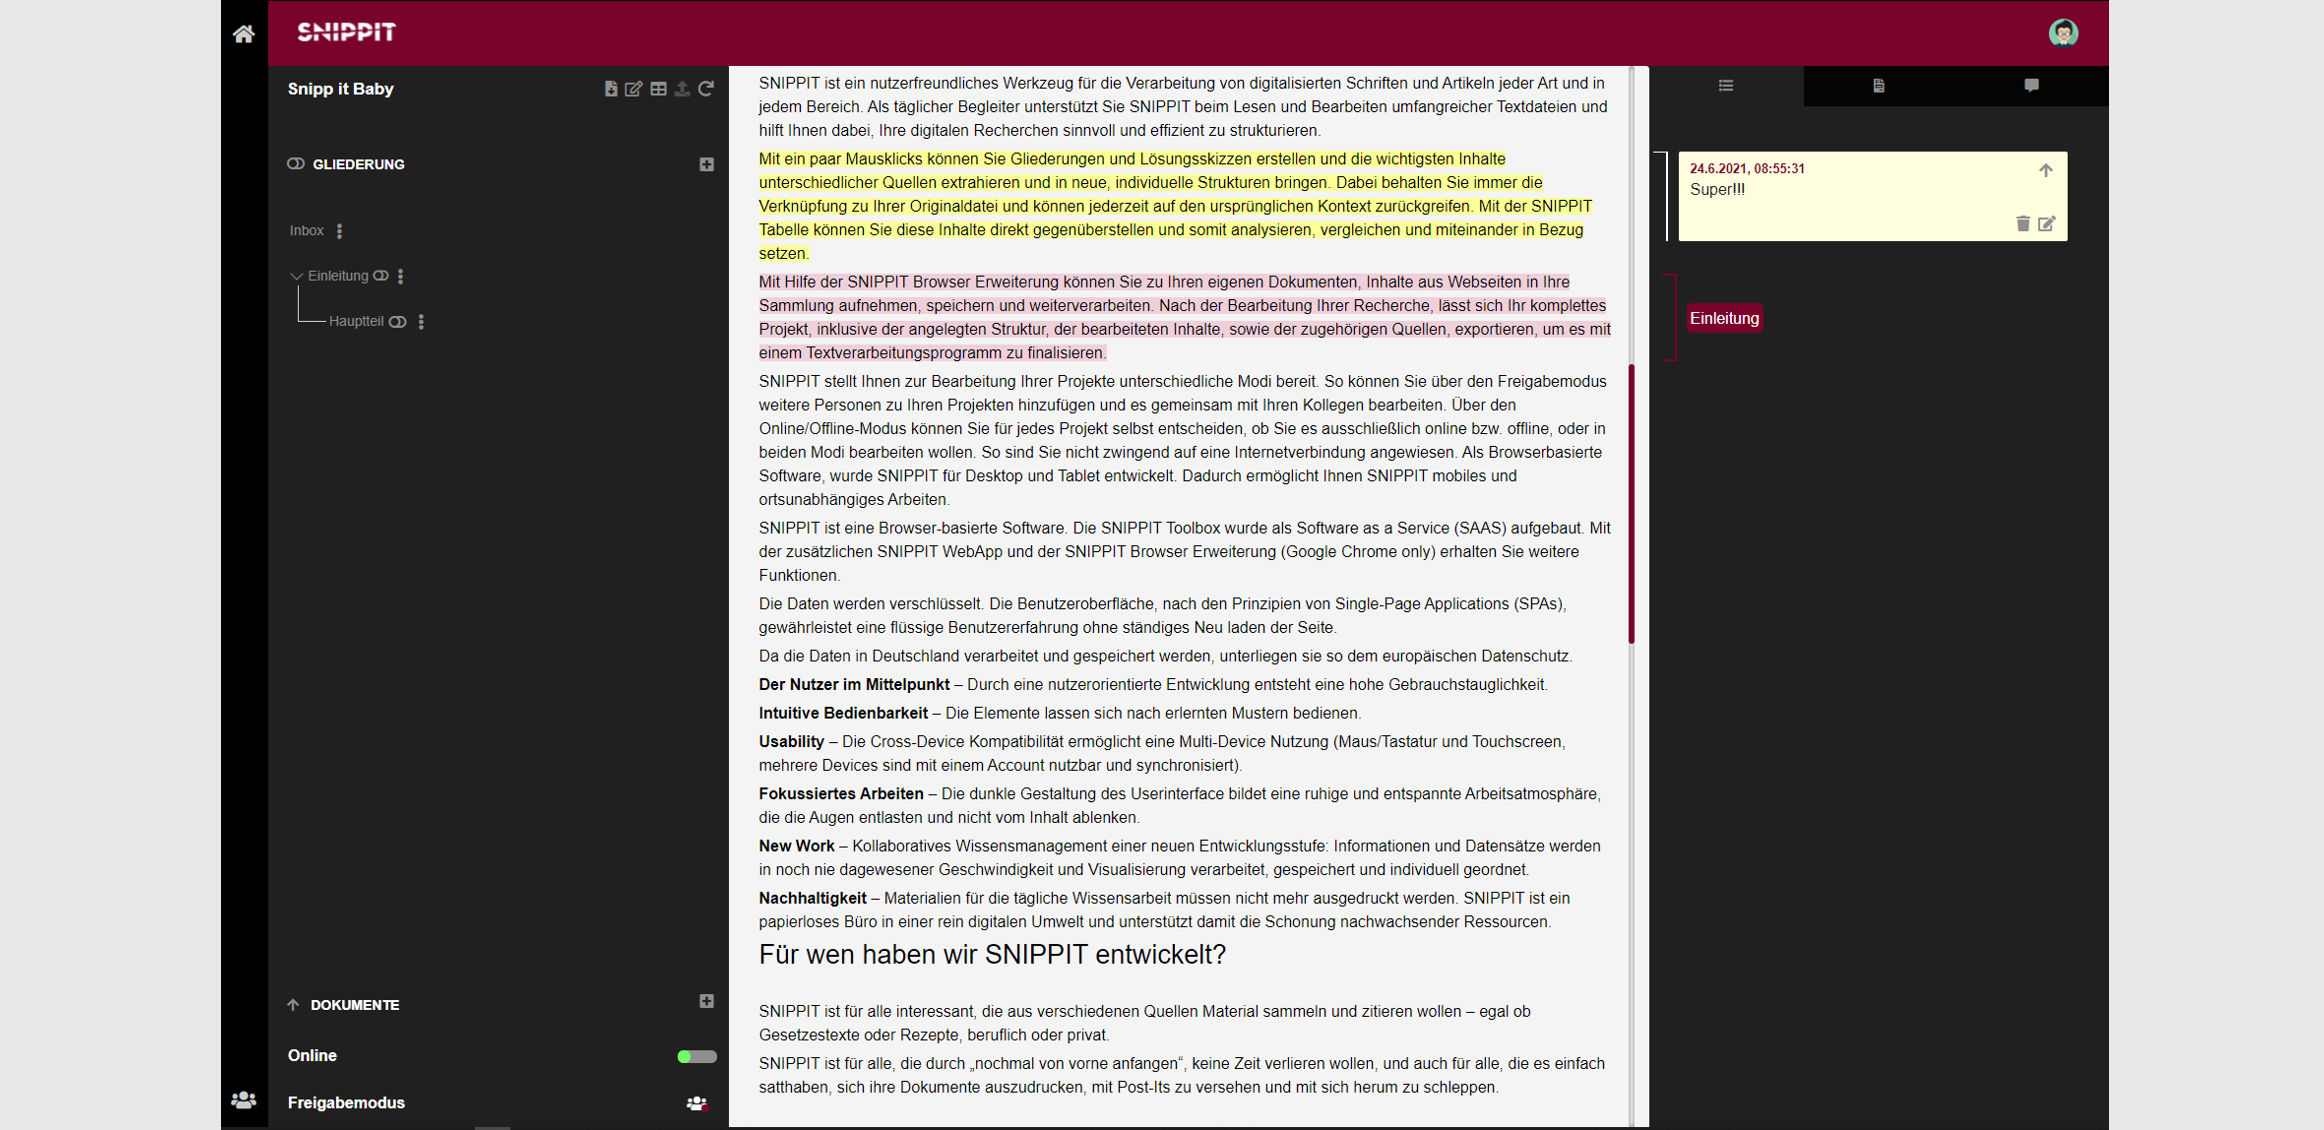Switch to the comments tab
2324x1130 pixels.
(2032, 86)
